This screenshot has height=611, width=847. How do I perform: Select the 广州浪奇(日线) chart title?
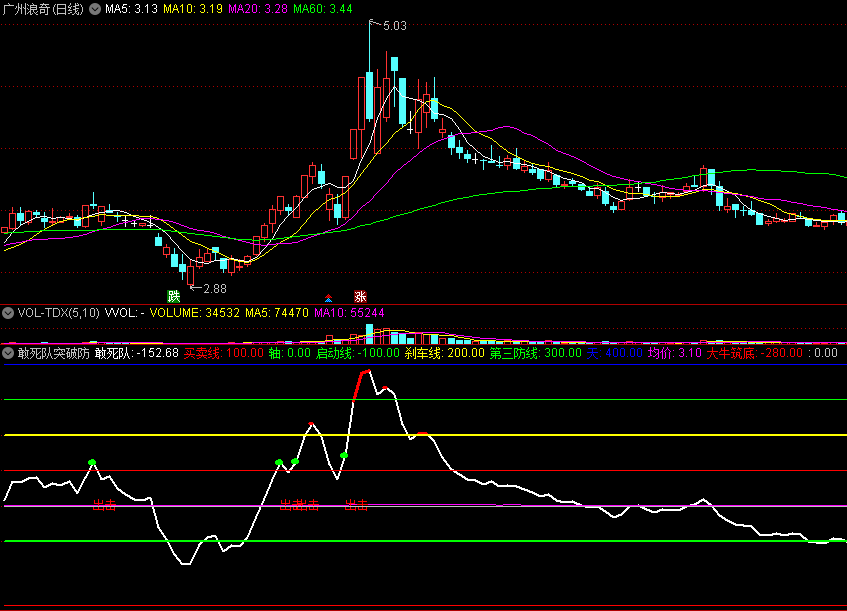(x=43, y=9)
